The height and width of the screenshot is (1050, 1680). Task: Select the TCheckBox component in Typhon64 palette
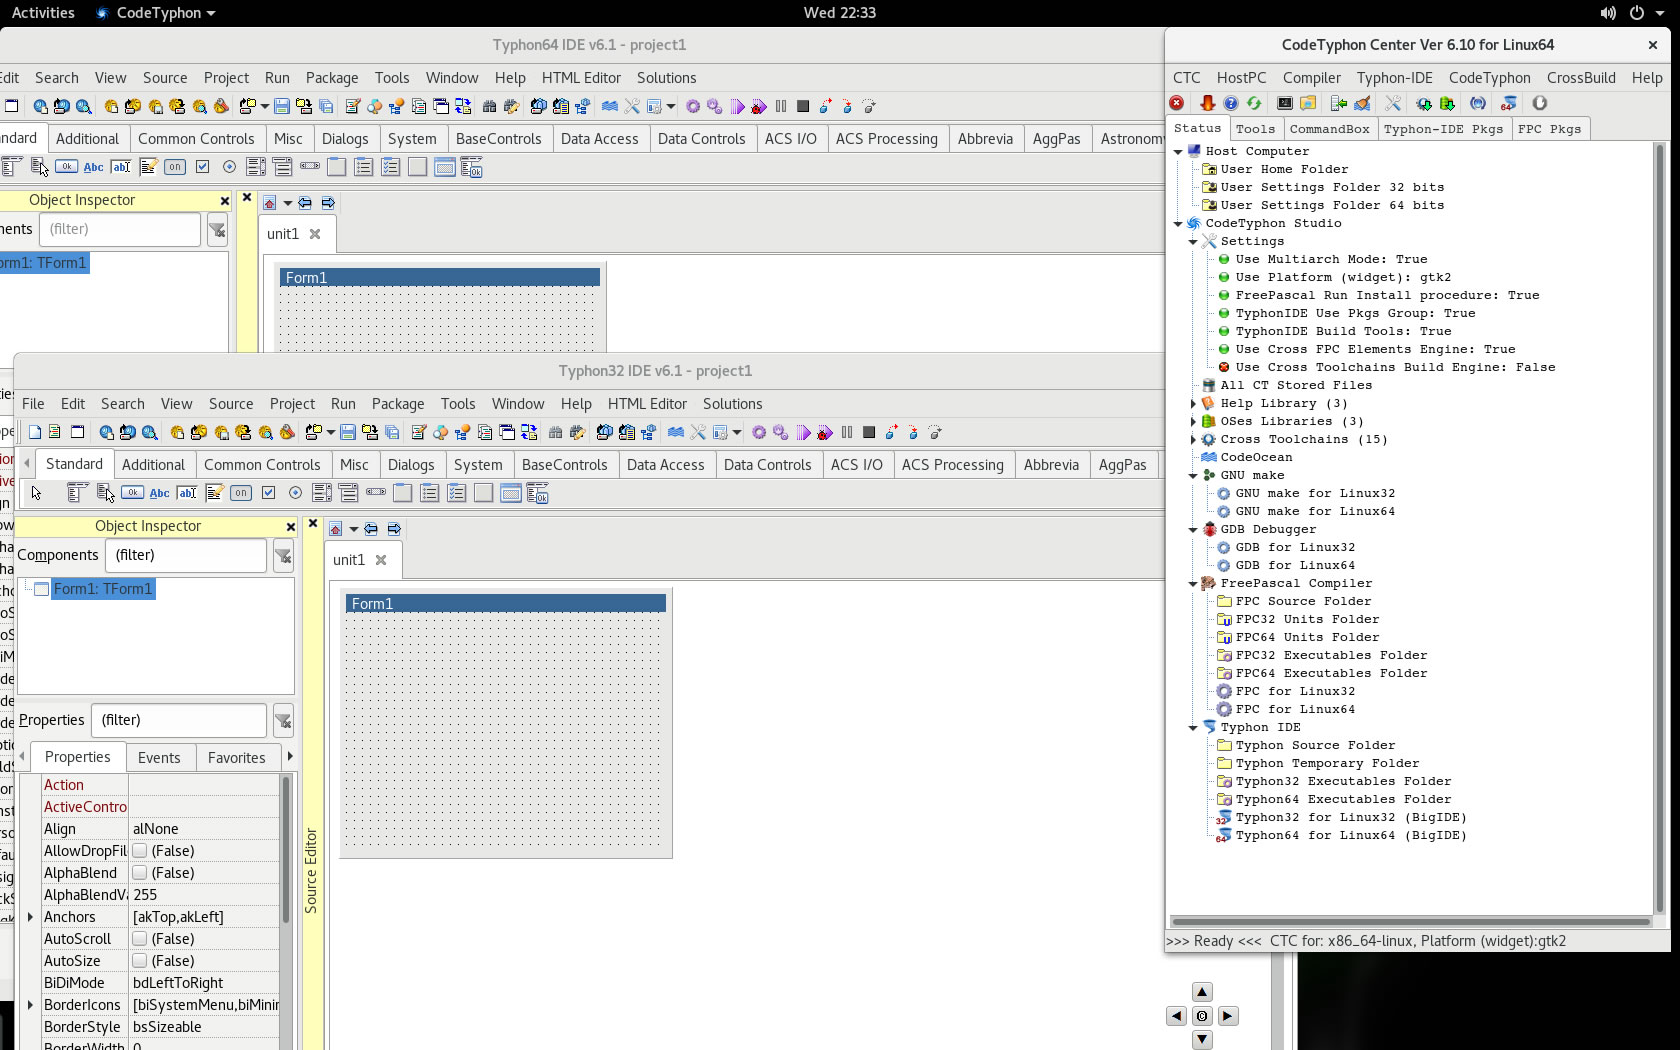point(202,167)
